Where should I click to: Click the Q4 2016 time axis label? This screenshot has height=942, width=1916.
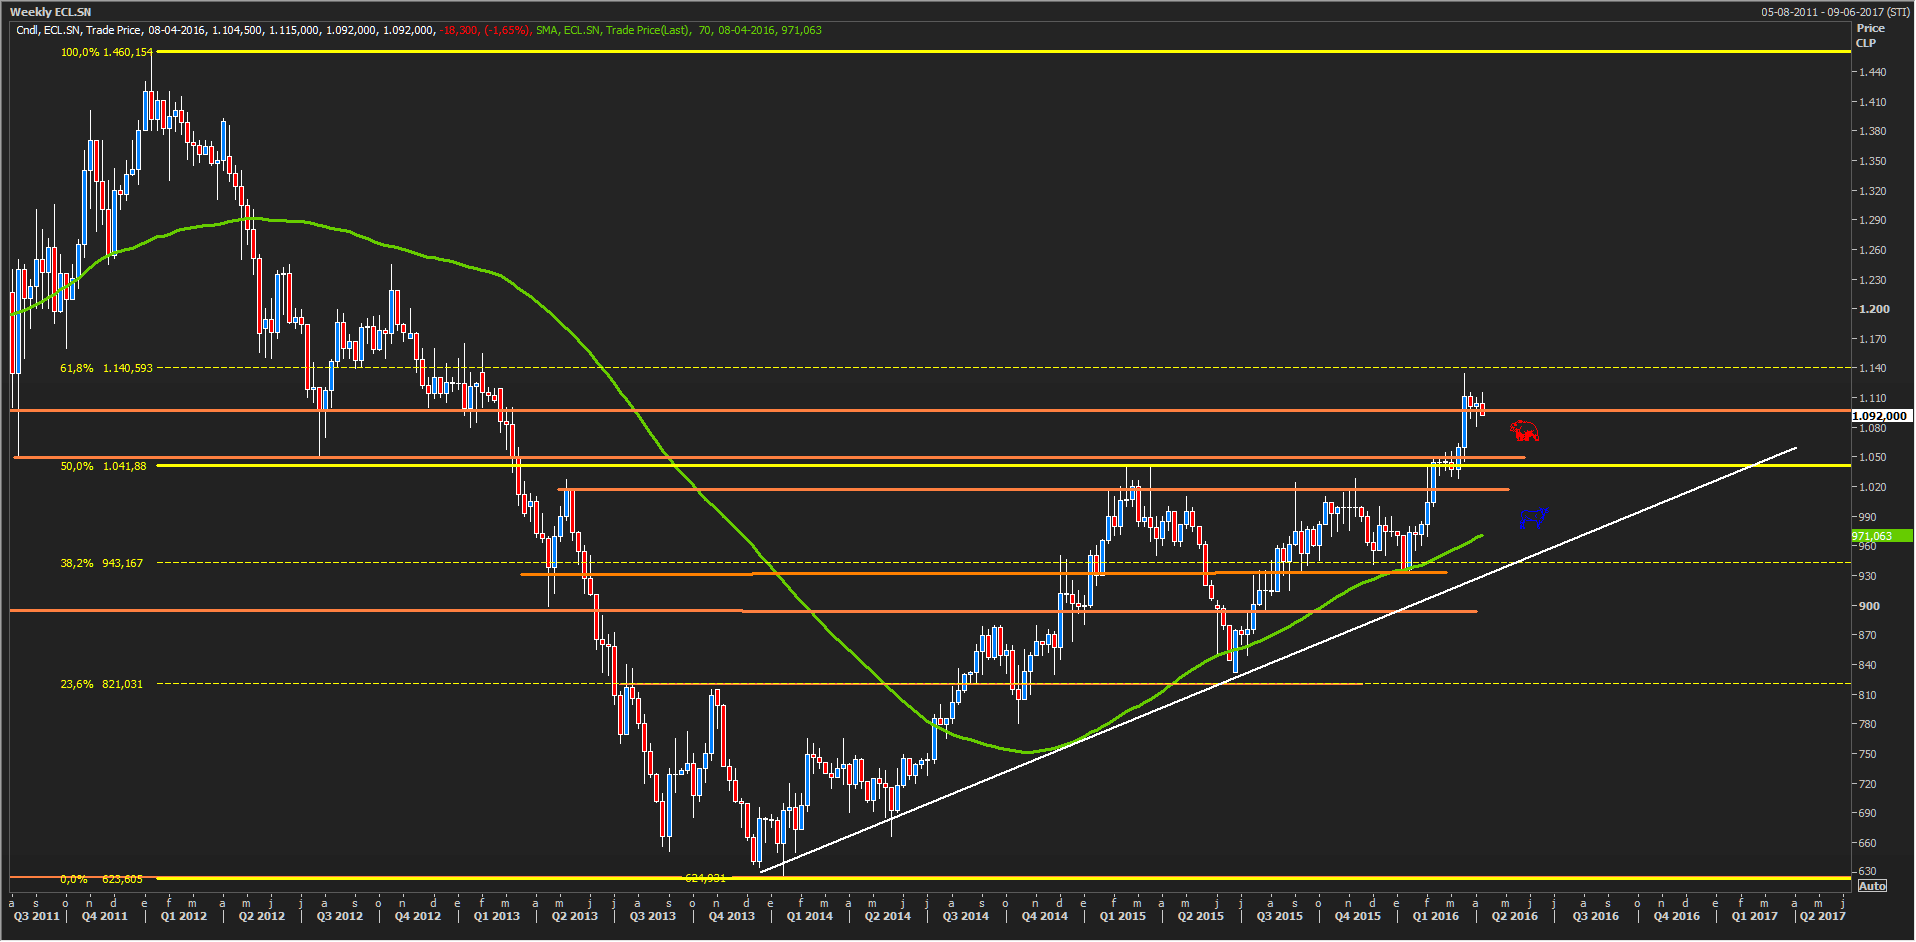click(1676, 916)
